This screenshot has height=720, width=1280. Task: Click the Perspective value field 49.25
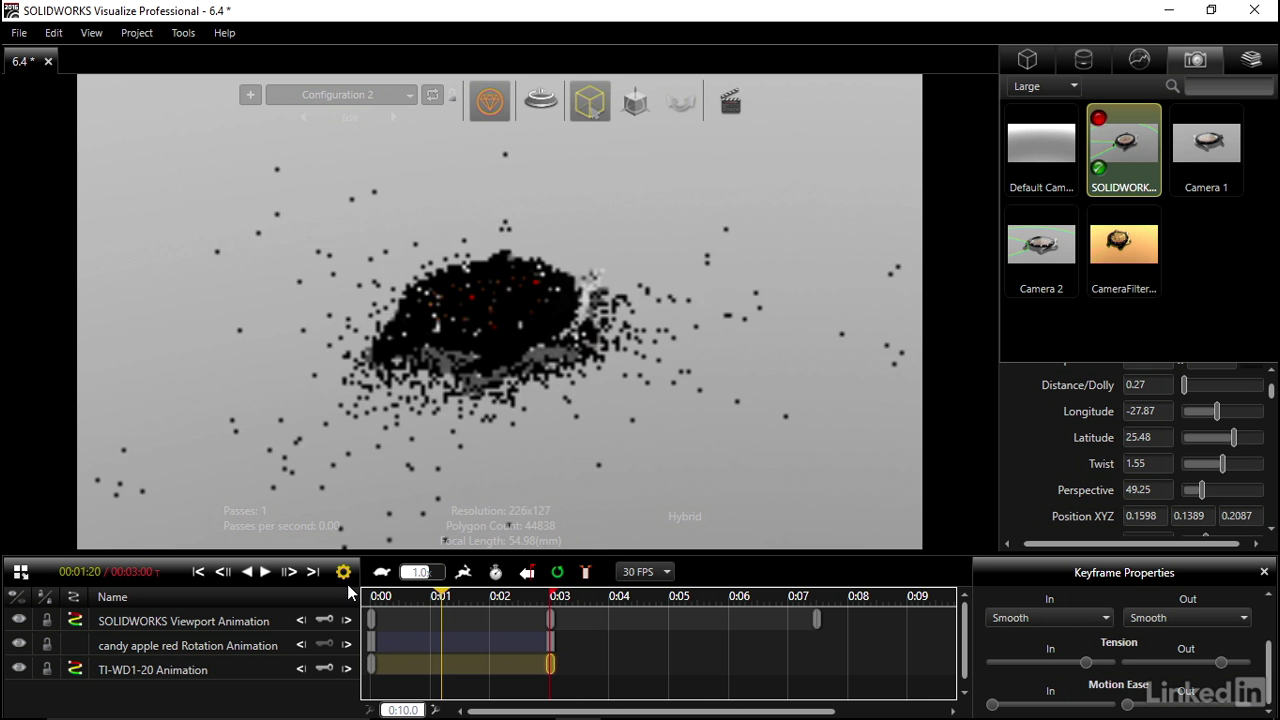click(x=1147, y=490)
